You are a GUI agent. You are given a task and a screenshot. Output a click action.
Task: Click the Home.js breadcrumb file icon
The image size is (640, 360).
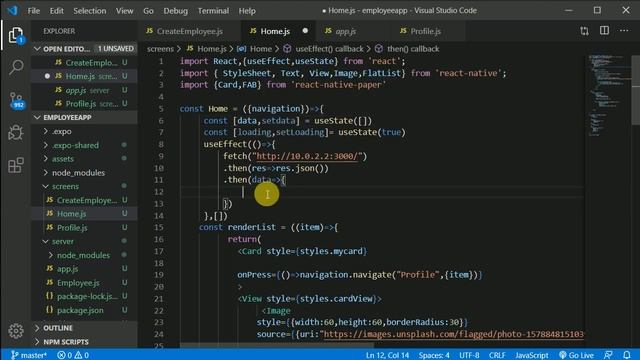(190, 49)
